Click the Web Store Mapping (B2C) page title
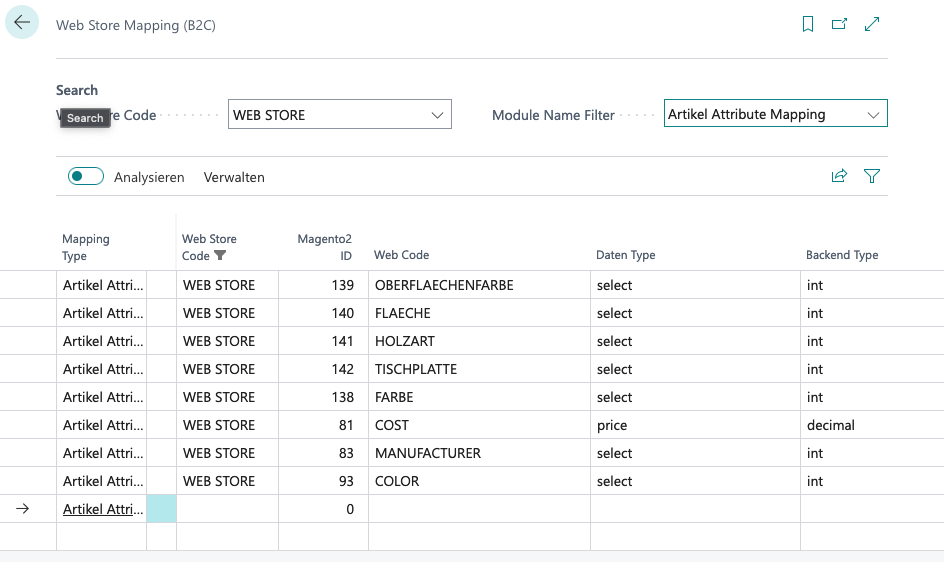The height and width of the screenshot is (562, 944). 136,25
